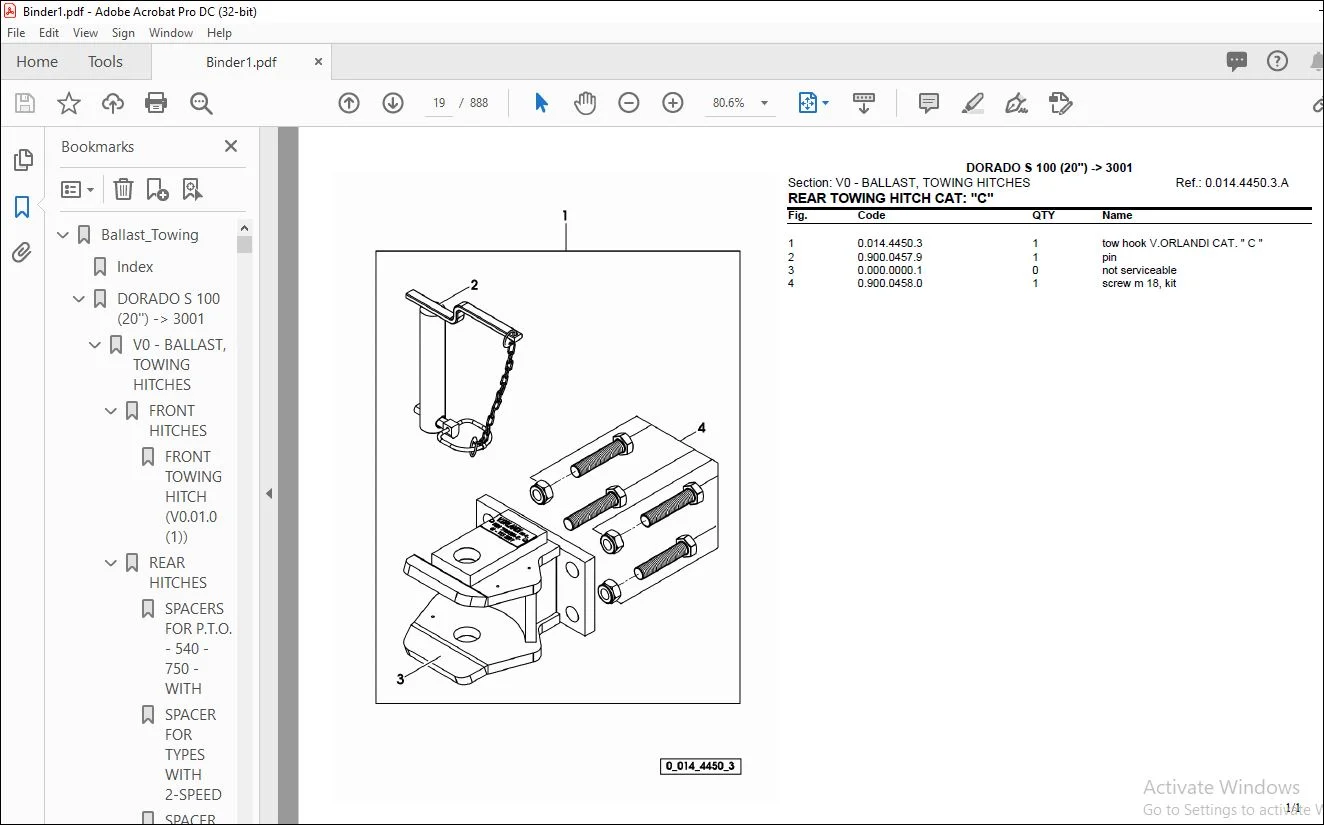
Task: Delete selected bookmark with trash icon
Action: tap(123, 189)
